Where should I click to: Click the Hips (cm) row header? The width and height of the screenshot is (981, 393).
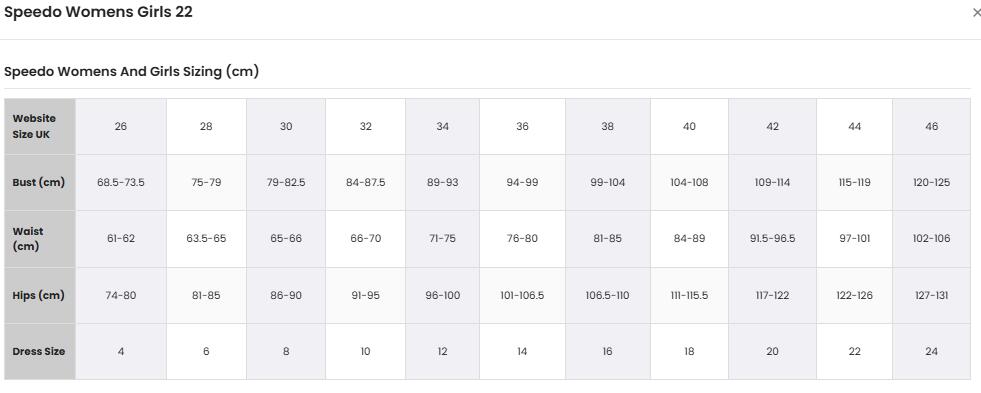40,295
